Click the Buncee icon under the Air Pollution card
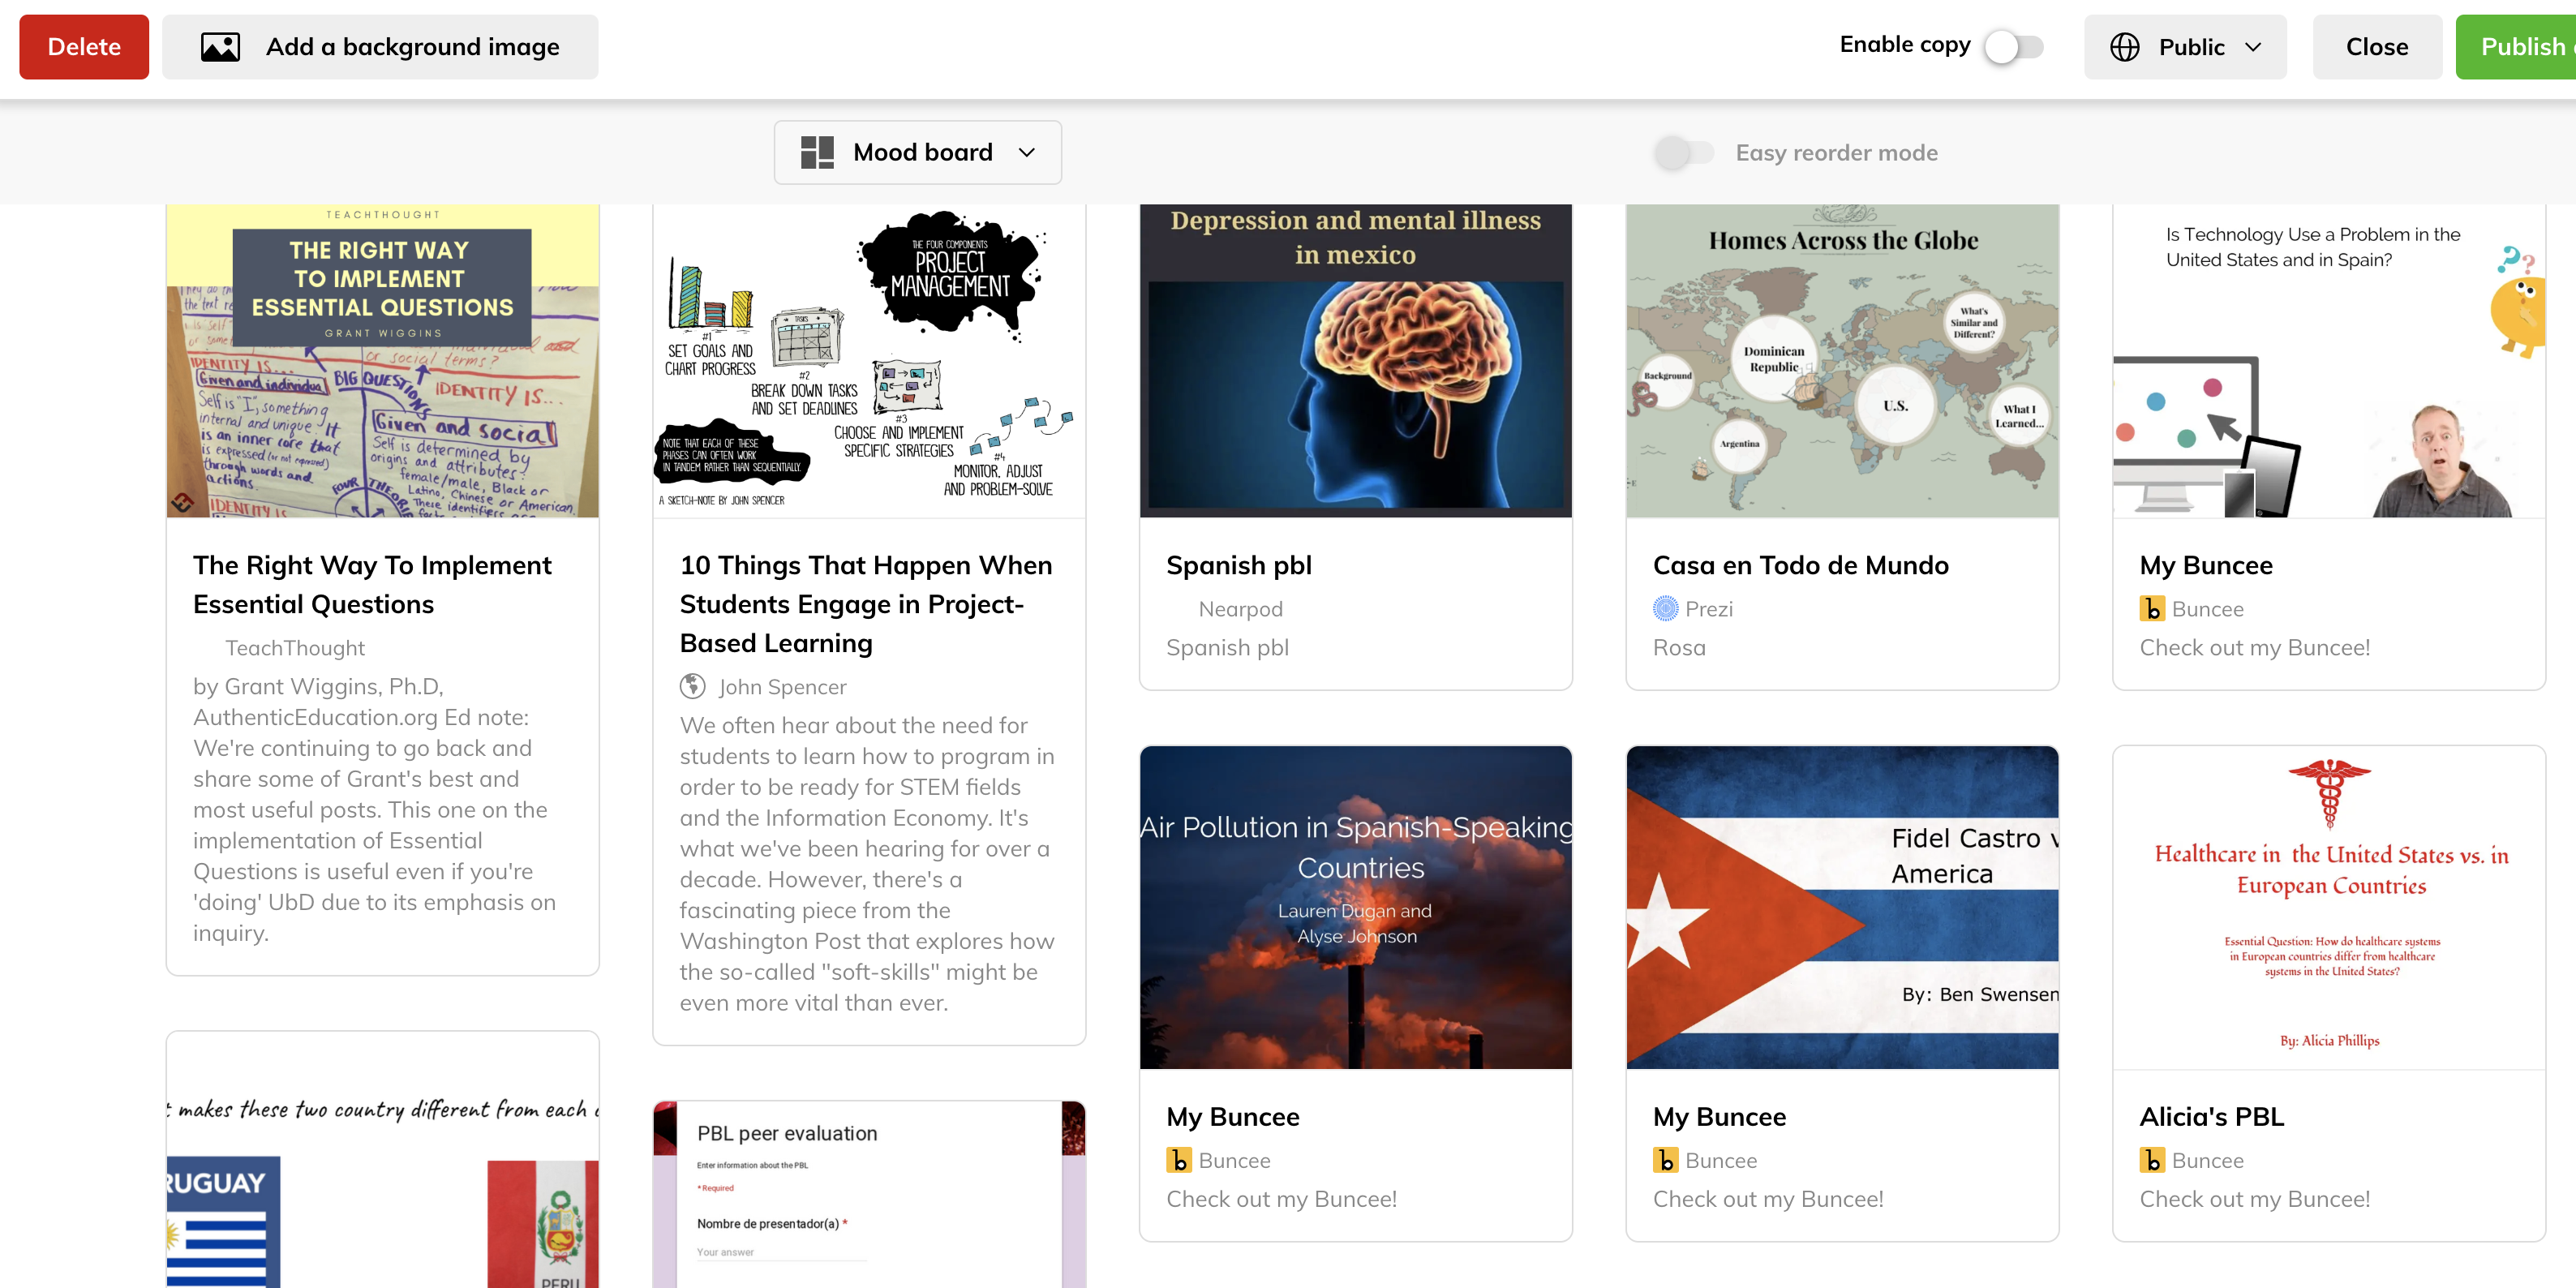Screen dimensions: 2576x1288 coord(1178,1160)
